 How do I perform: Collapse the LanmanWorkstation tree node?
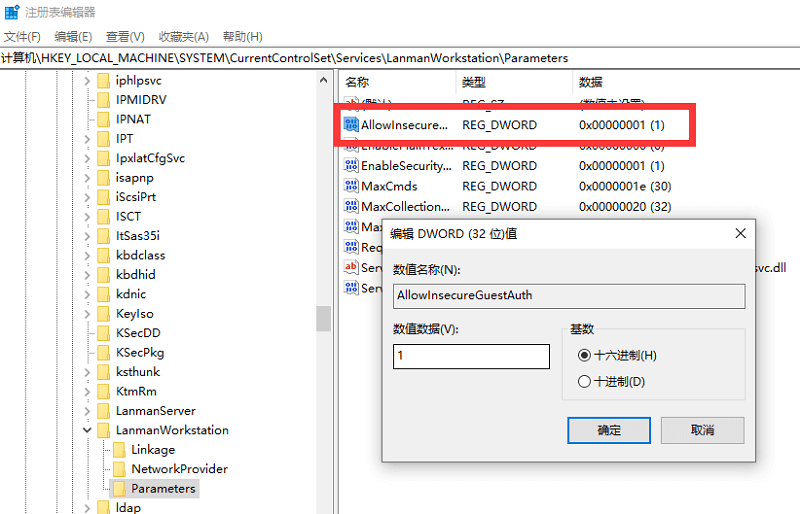pos(87,430)
